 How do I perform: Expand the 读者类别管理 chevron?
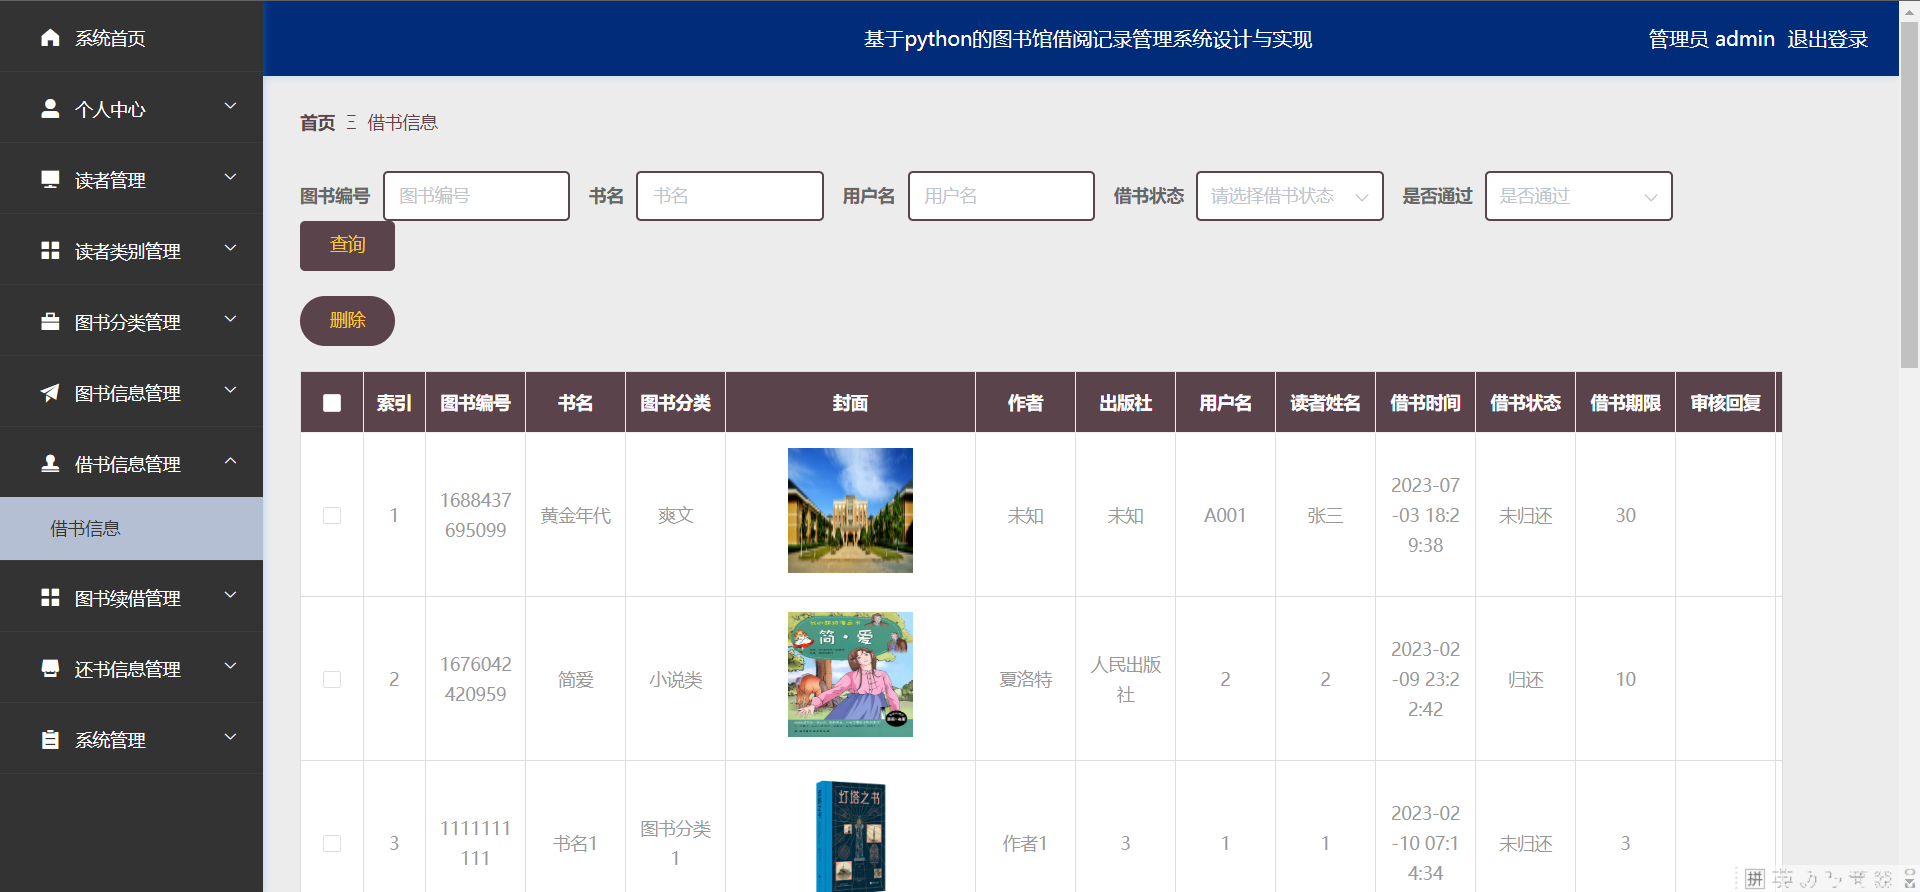pyautogui.click(x=230, y=248)
